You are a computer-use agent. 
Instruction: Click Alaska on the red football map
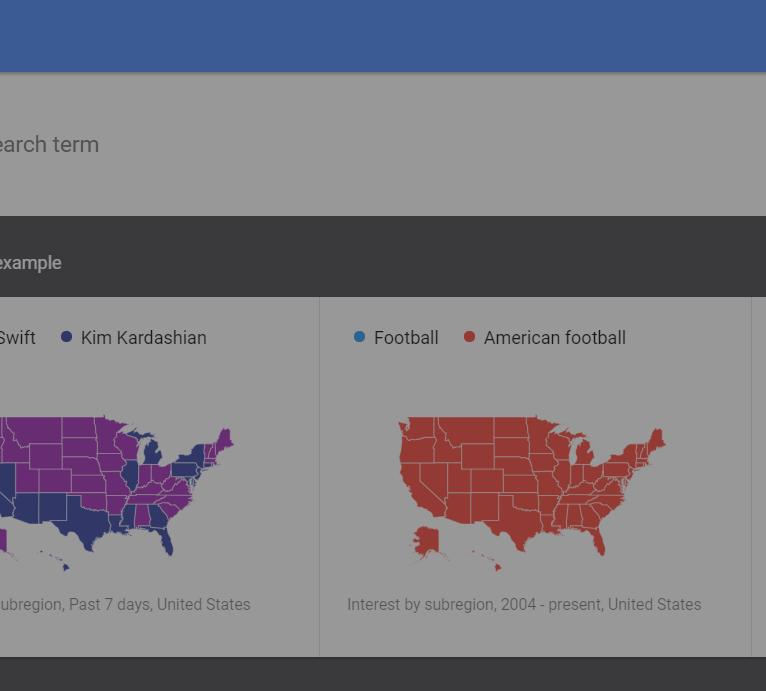click(430, 542)
